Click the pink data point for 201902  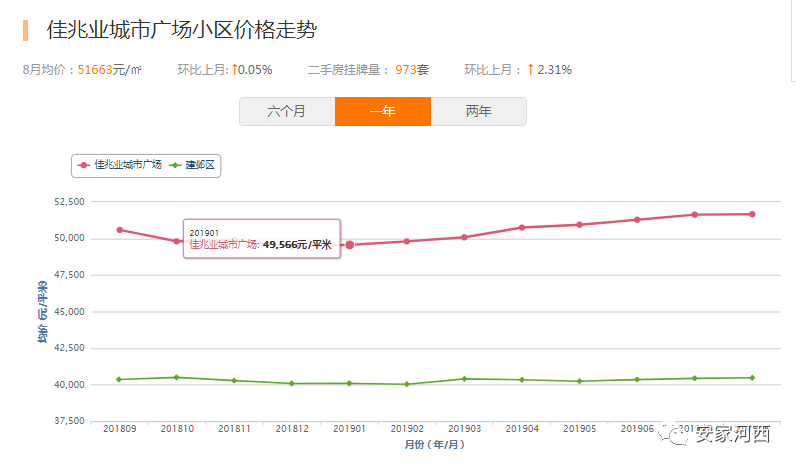click(x=407, y=242)
